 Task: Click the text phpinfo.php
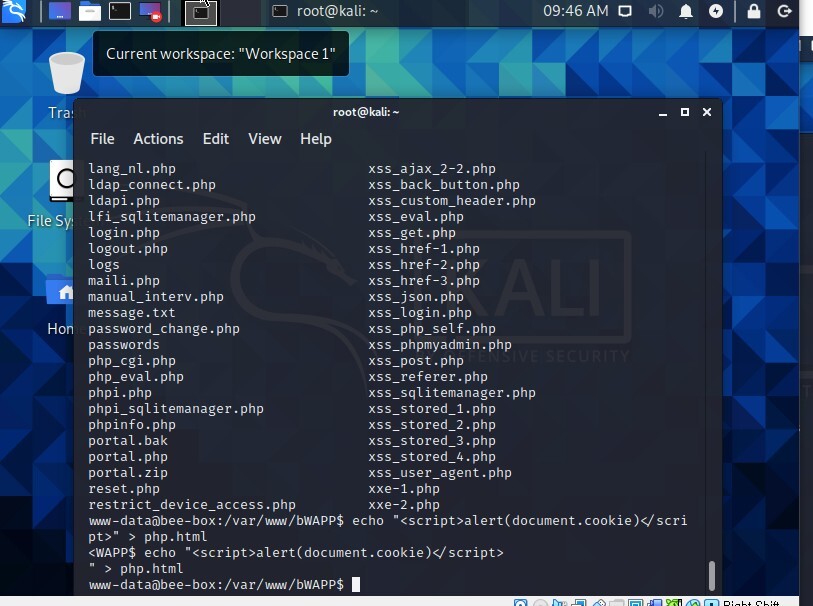(x=132, y=425)
